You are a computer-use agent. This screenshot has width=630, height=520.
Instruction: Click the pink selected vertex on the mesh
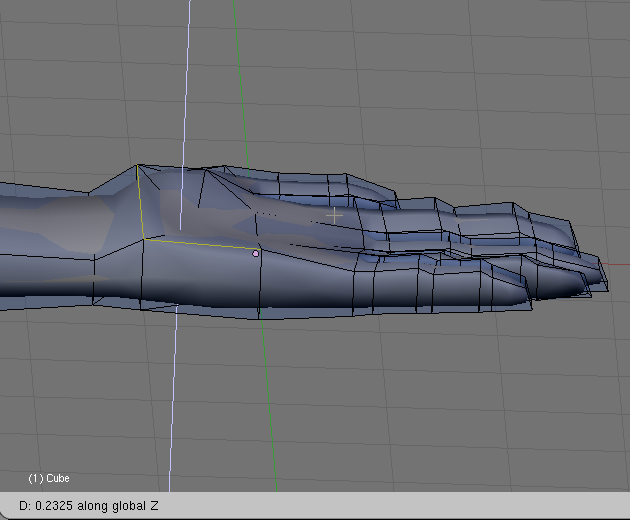pos(256,254)
